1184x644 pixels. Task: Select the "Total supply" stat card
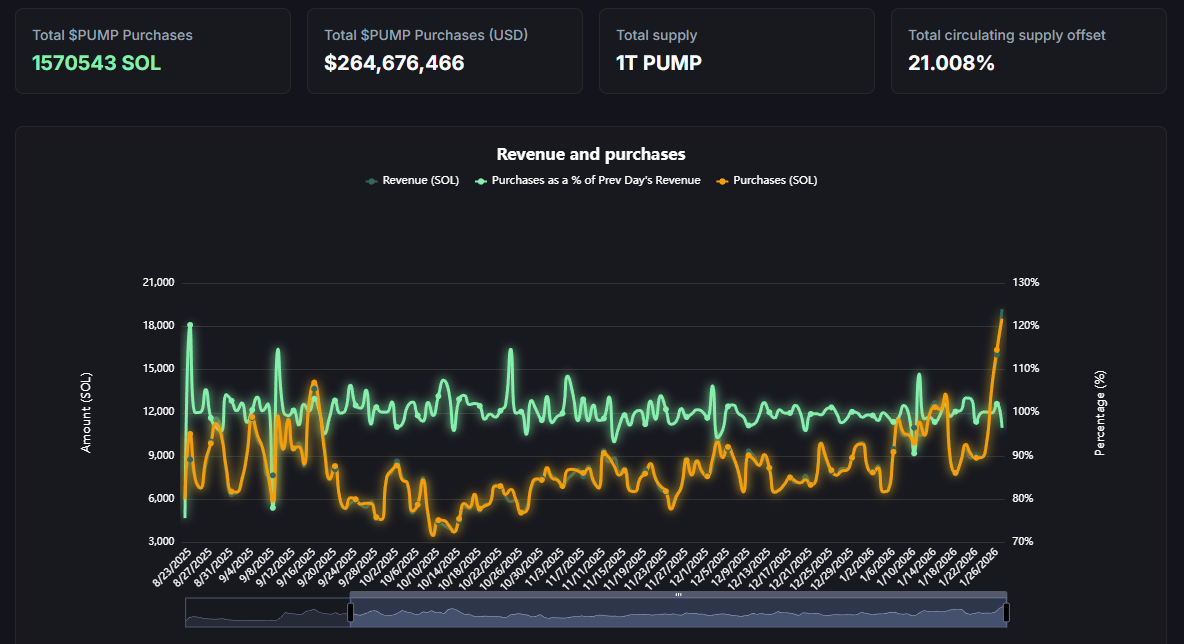tap(736, 50)
